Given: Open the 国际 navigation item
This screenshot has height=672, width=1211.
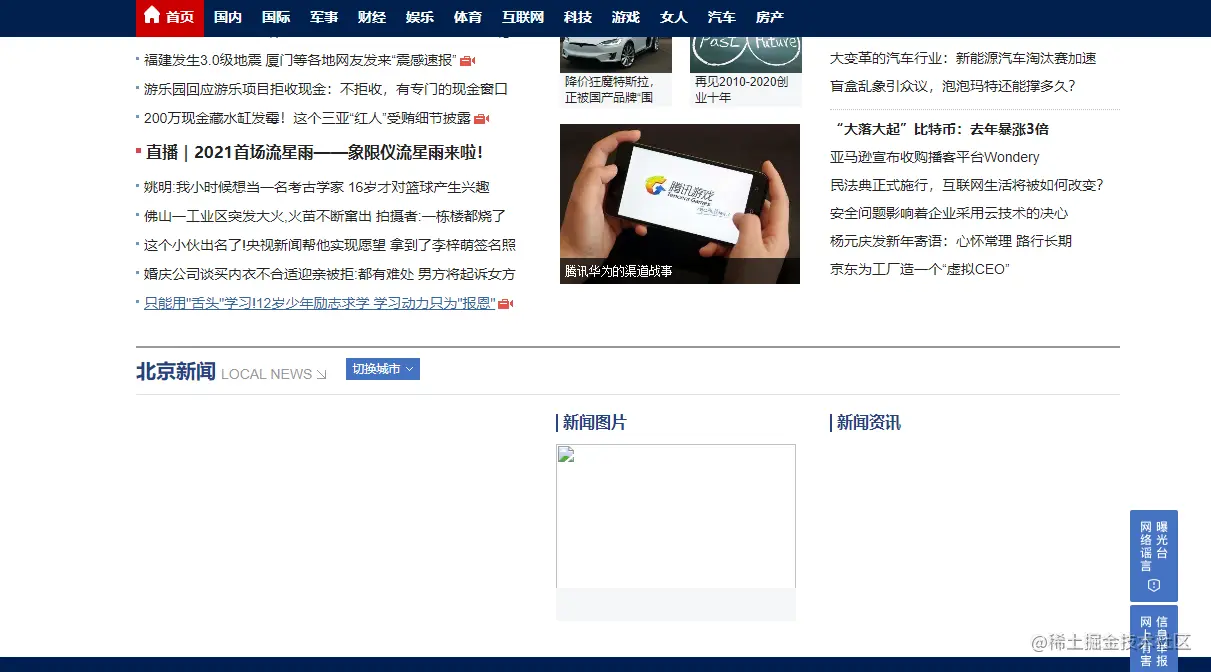Looking at the screenshot, I should tap(276, 17).
